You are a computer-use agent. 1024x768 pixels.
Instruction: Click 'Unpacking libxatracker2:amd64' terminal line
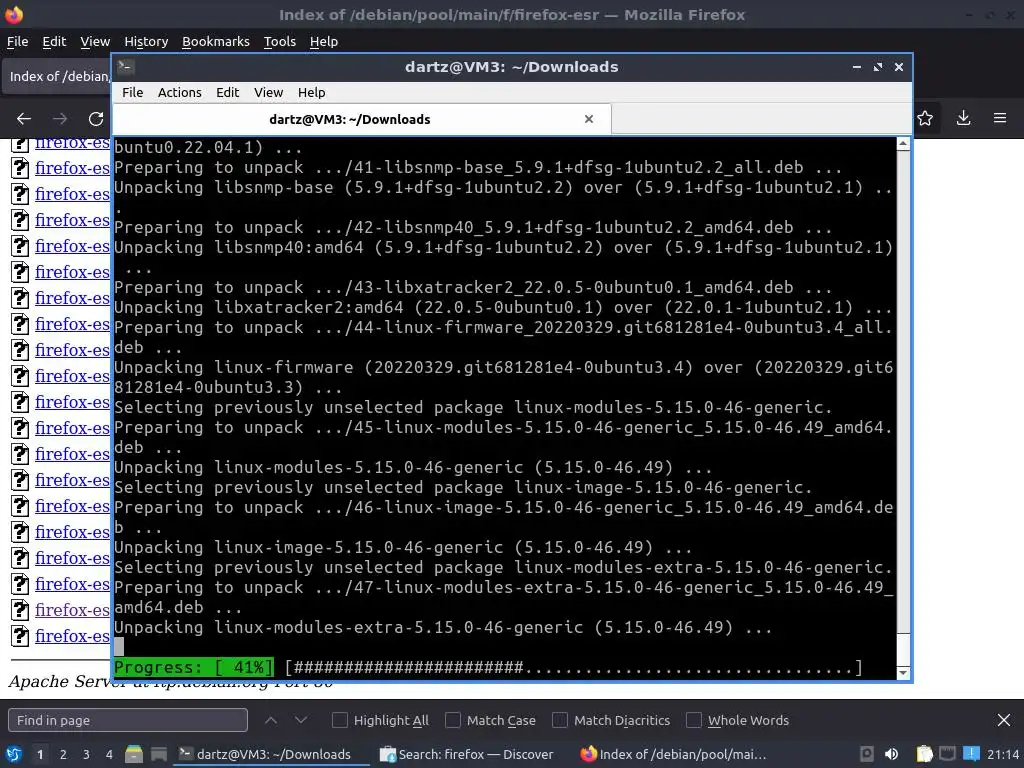tap(503, 307)
